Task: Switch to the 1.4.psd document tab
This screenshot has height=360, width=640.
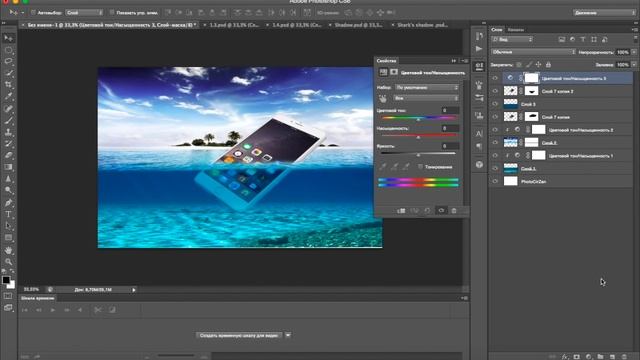Action: (x=297, y=25)
